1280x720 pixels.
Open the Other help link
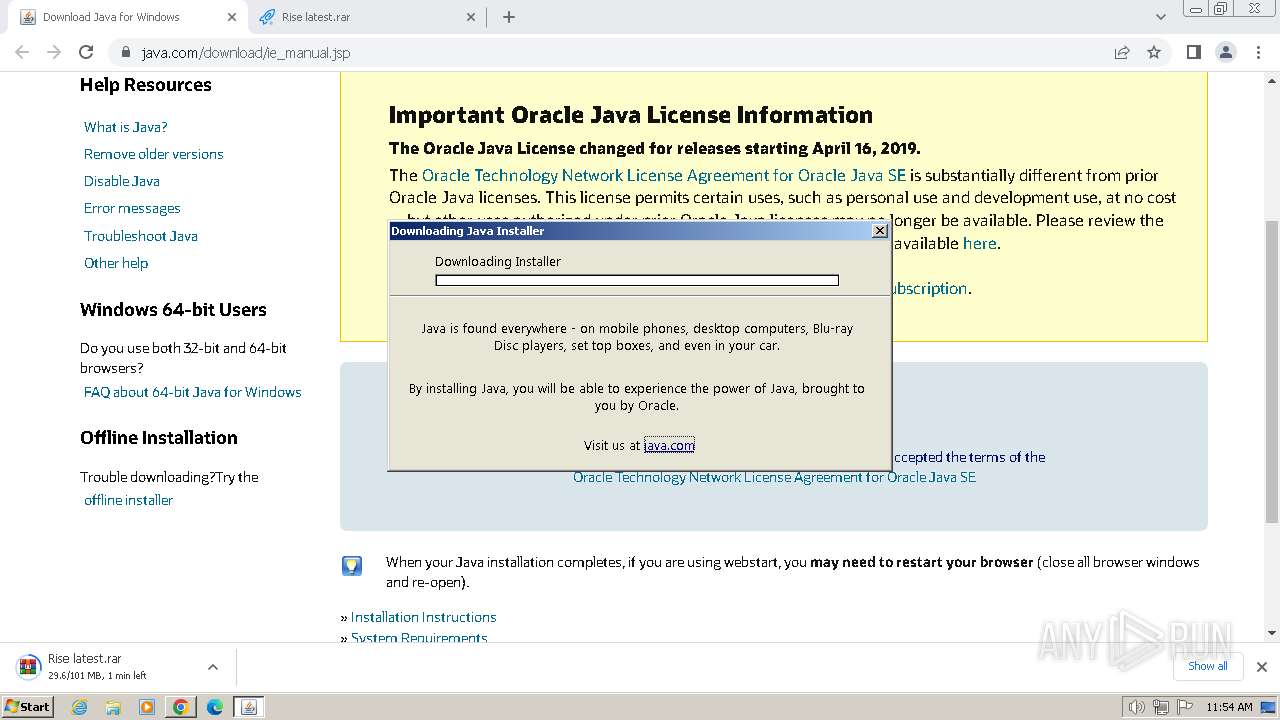(x=116, y=263)
